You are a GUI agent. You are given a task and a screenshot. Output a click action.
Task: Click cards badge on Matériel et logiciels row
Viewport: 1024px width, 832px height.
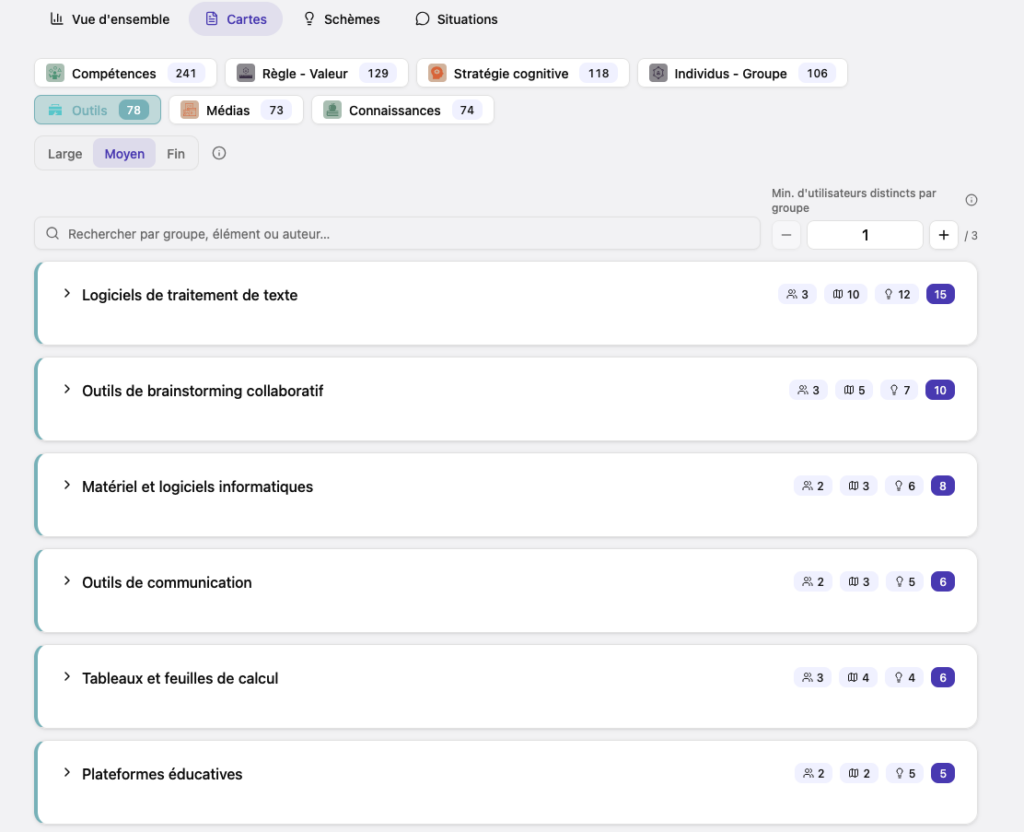pos(859,486)
